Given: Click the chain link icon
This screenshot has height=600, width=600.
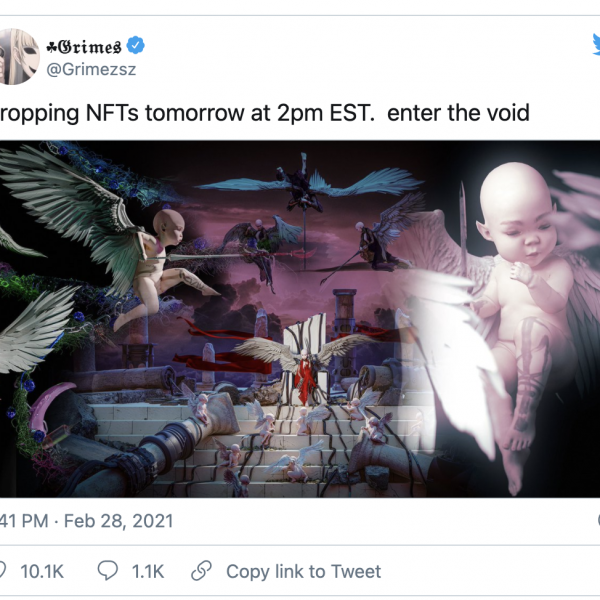Looking at the screenshot, I should click(x=201, y=571).
